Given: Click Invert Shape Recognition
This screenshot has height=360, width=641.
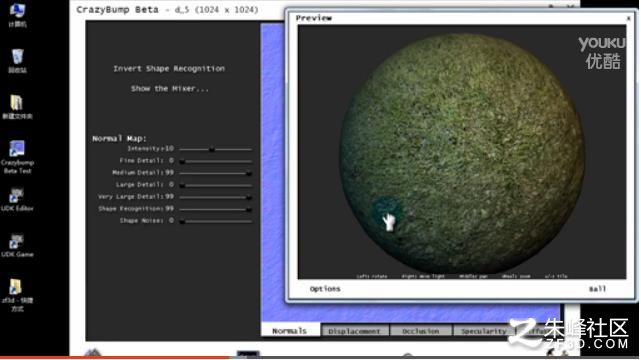Looking at the screenshot, I should [x=169, y=69].
